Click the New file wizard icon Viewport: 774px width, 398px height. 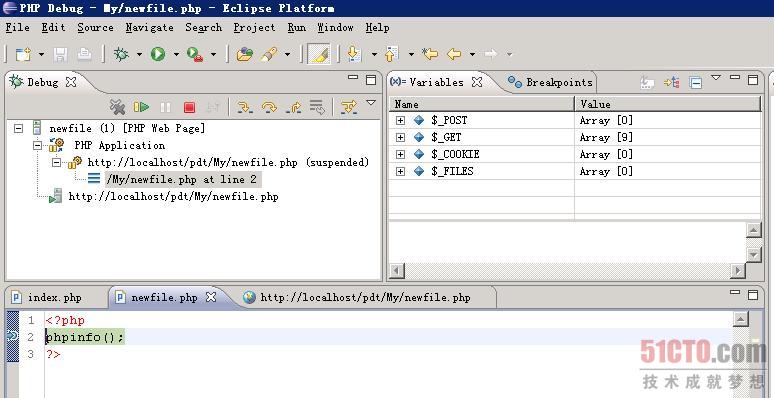[23, 54]
